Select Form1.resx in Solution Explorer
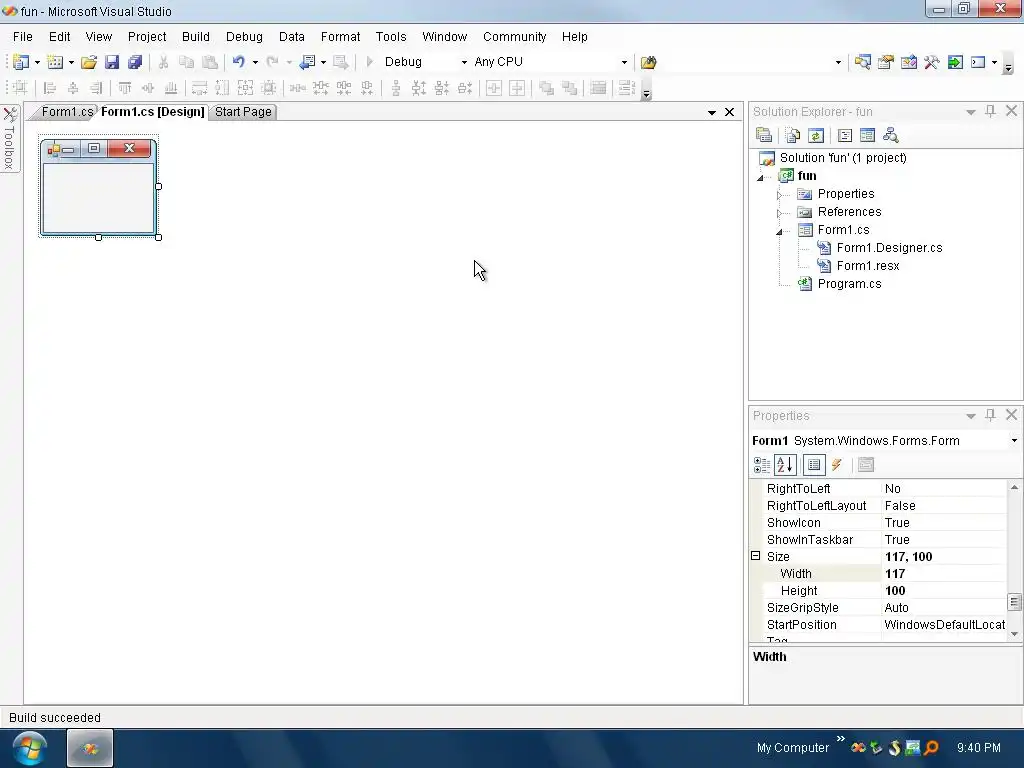 point(868,266)
